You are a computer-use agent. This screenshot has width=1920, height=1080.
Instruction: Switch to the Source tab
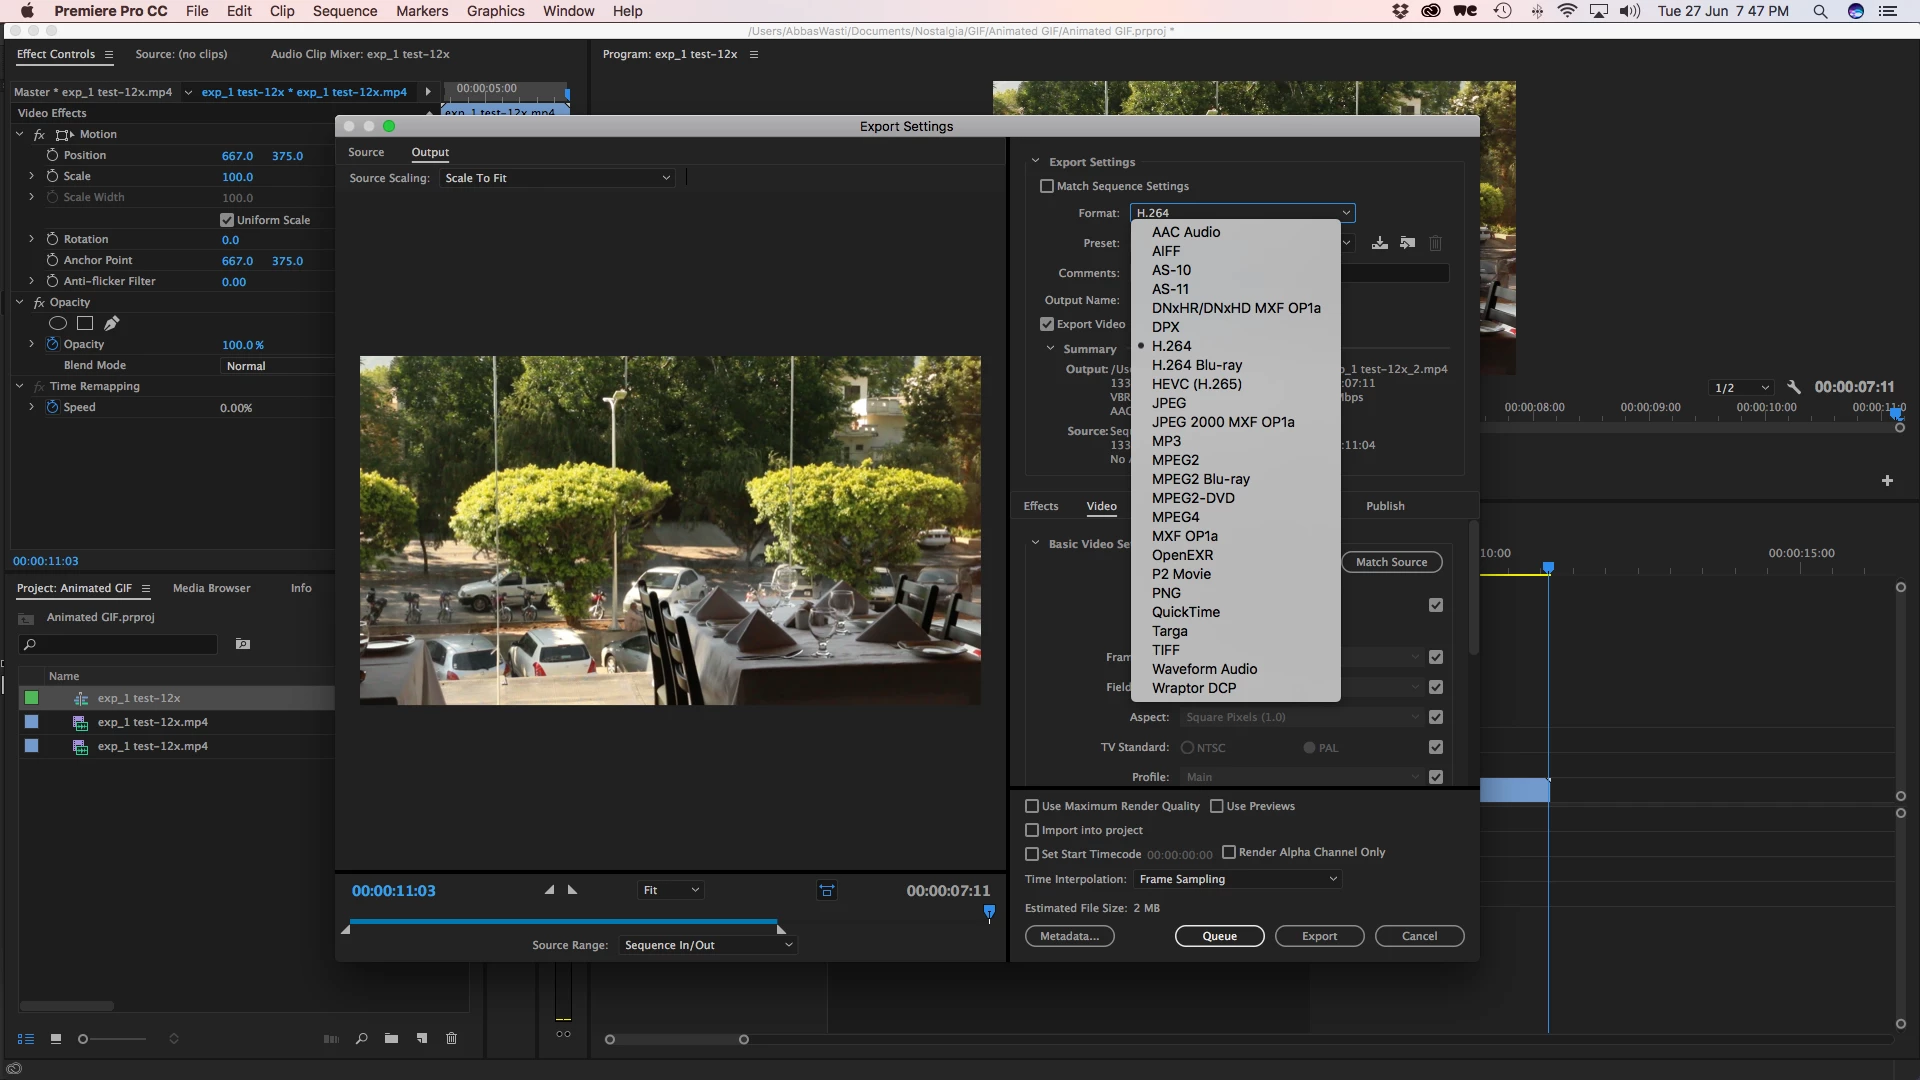pyautogui.click(x=366, y=152)
